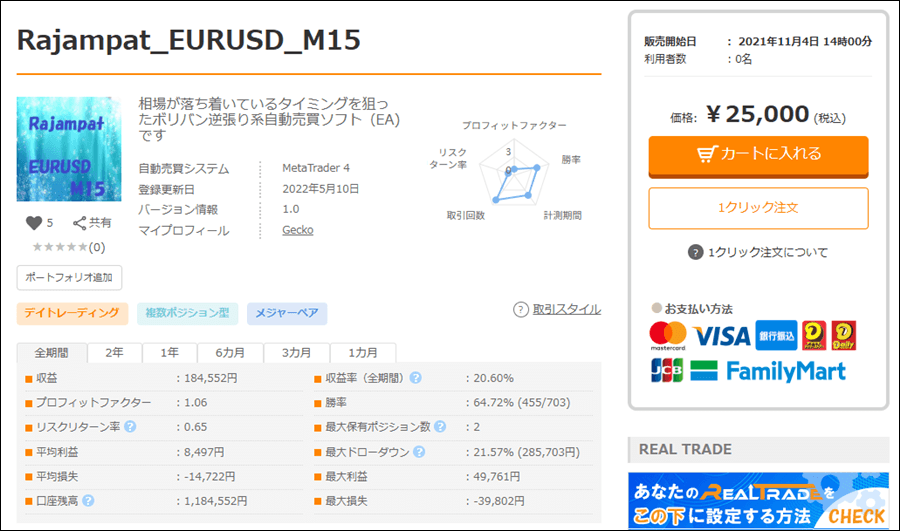Click help icon beside 口座残高

click(x=89, y=501)
